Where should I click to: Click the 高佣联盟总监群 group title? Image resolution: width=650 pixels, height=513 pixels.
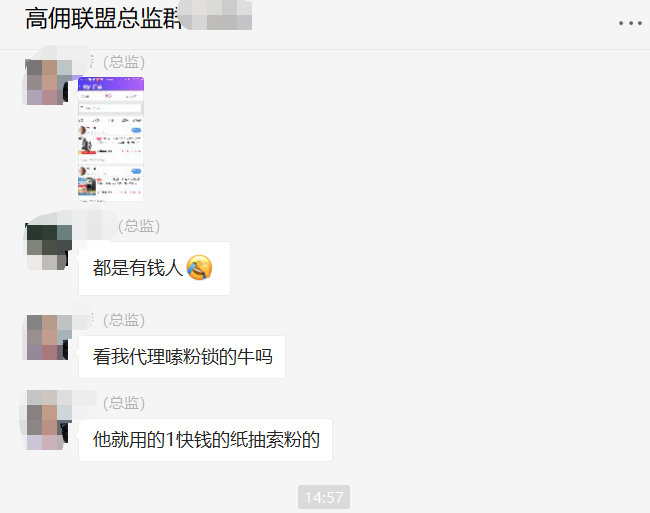point(103,19)
